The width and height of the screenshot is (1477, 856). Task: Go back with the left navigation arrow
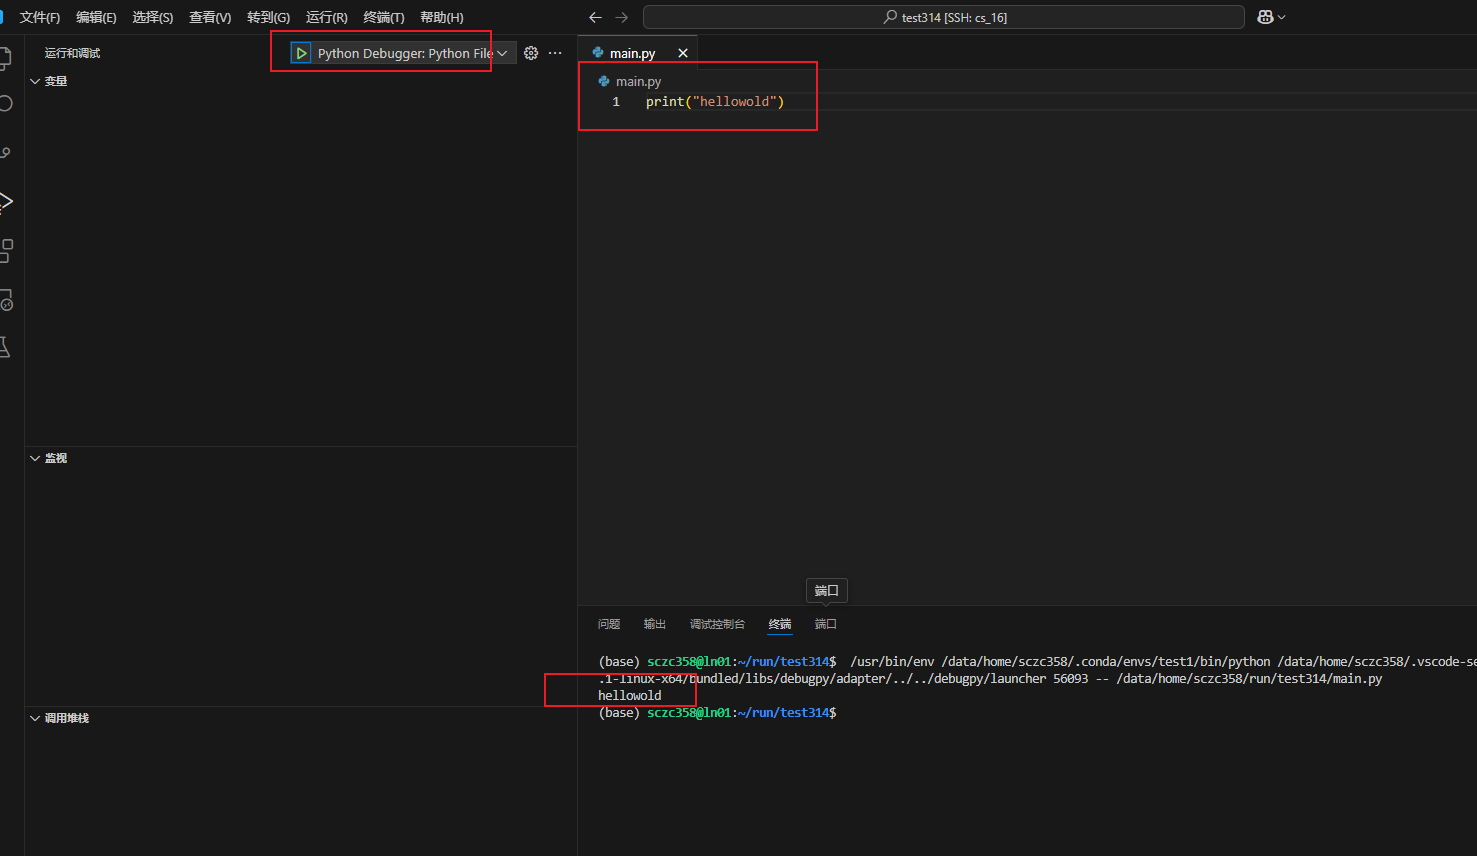click(x=595, y=17)
